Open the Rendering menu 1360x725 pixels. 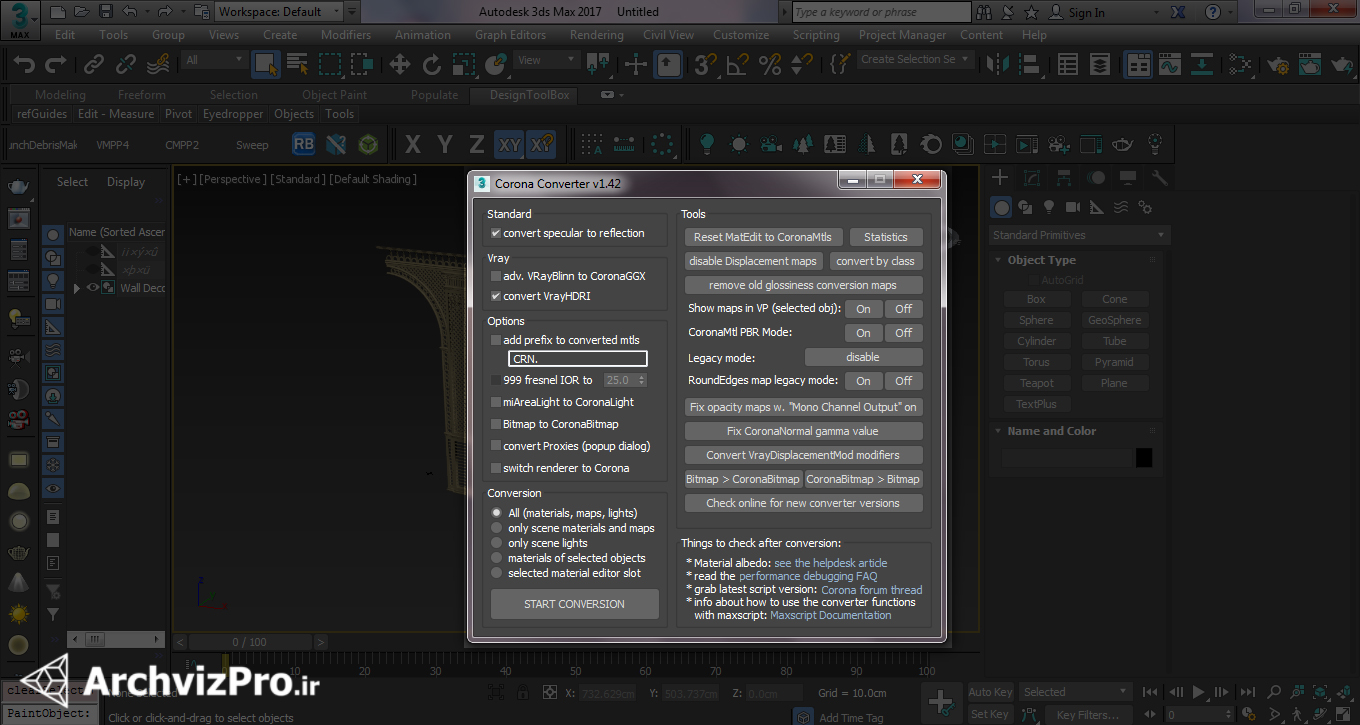tap(597, 34)
